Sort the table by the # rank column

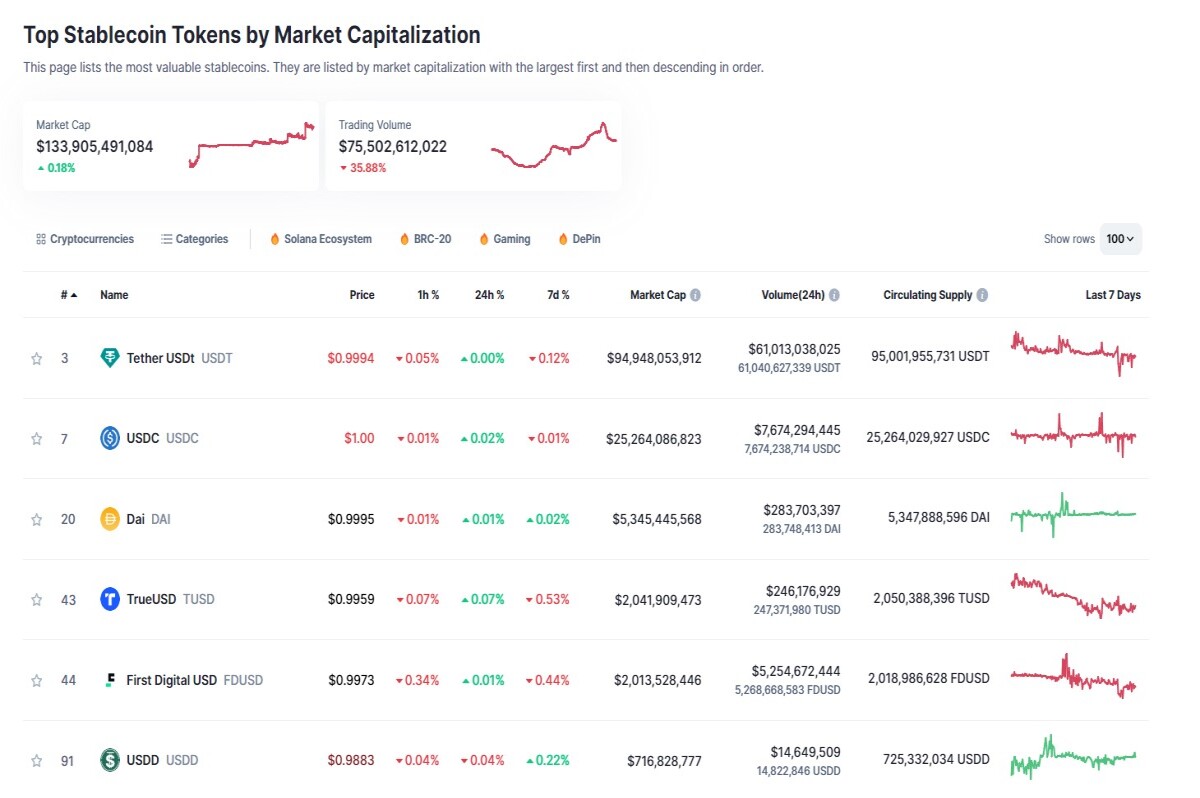point(69,295)
